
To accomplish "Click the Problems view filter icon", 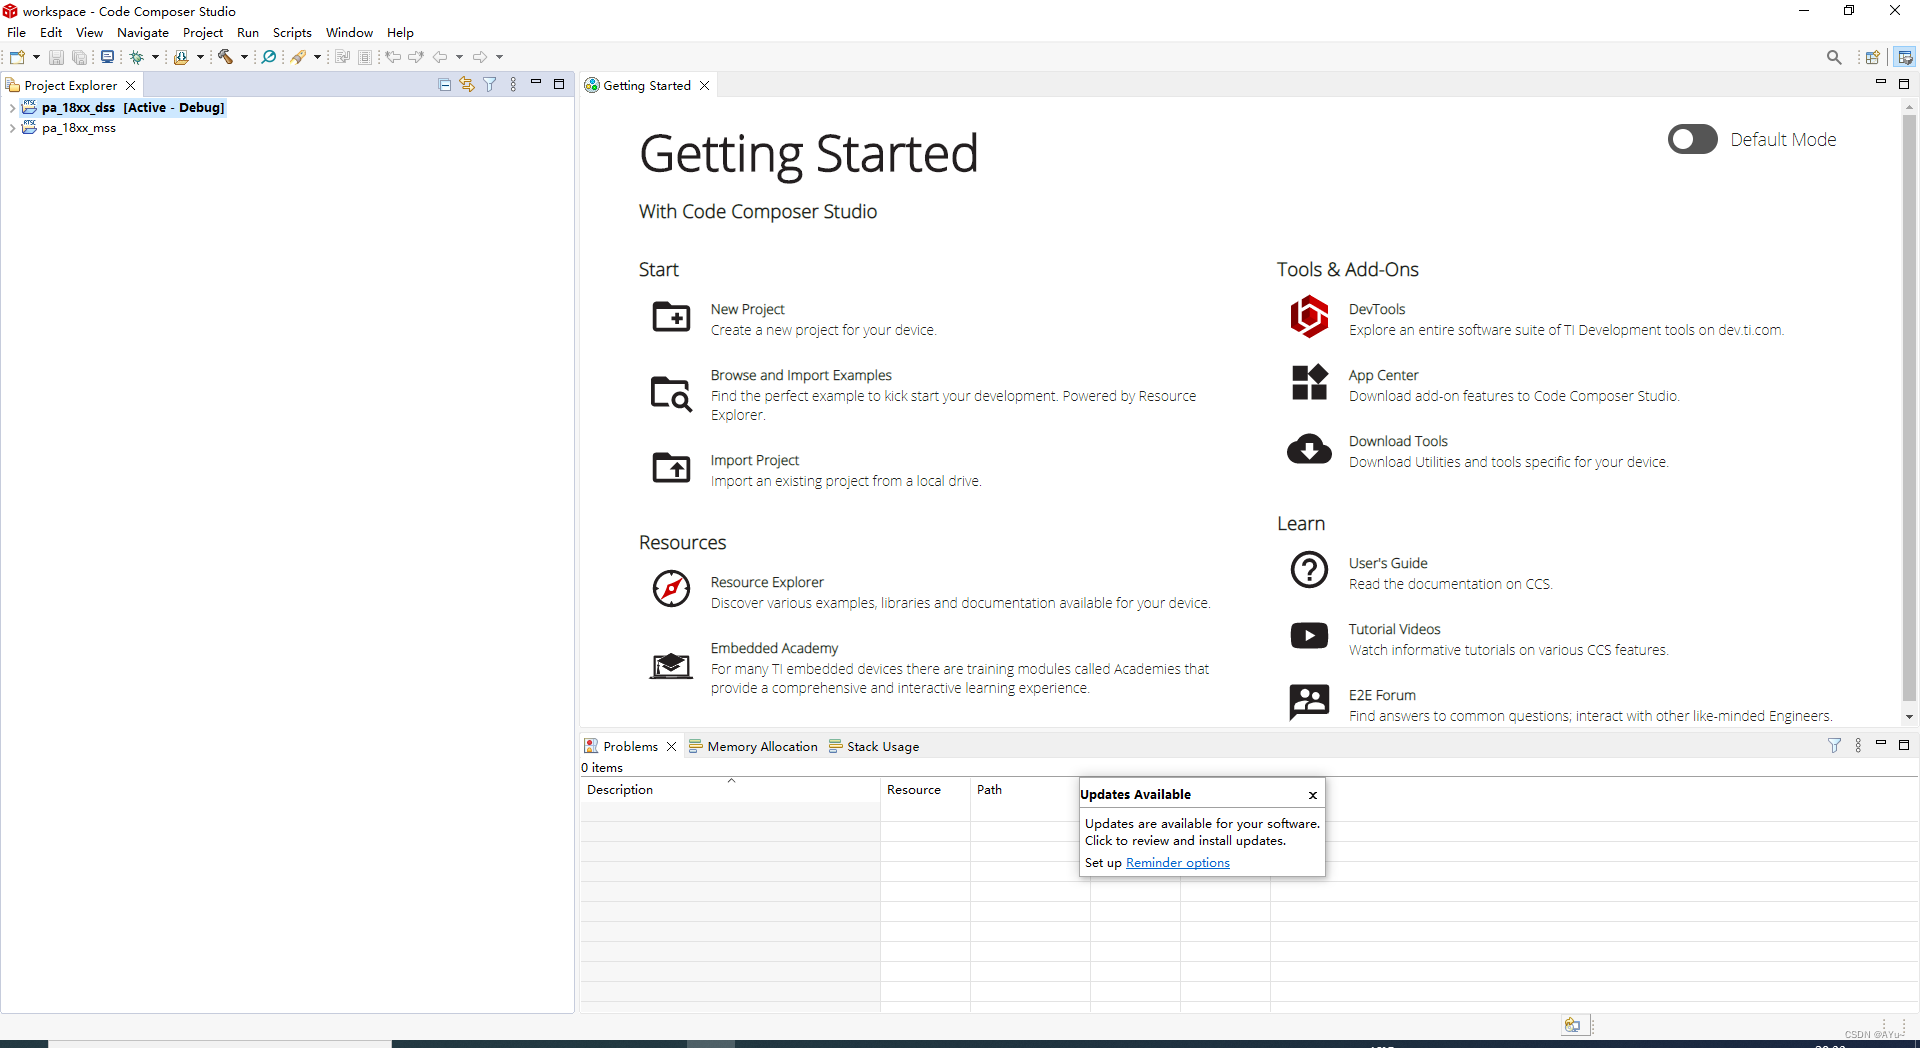I will 1834,745.
